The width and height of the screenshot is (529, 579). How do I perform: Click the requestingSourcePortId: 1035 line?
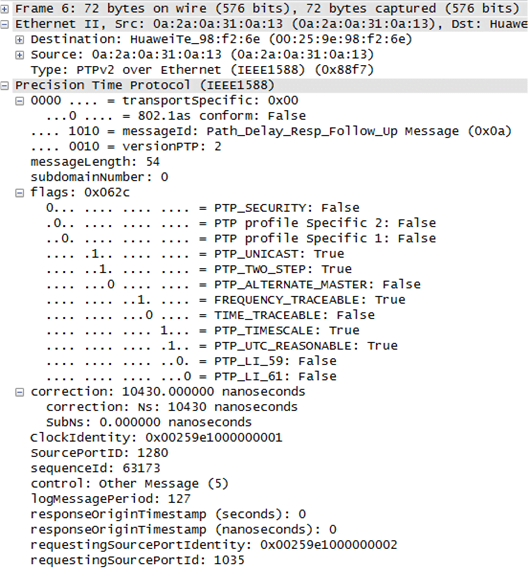(x=137, y=561)
